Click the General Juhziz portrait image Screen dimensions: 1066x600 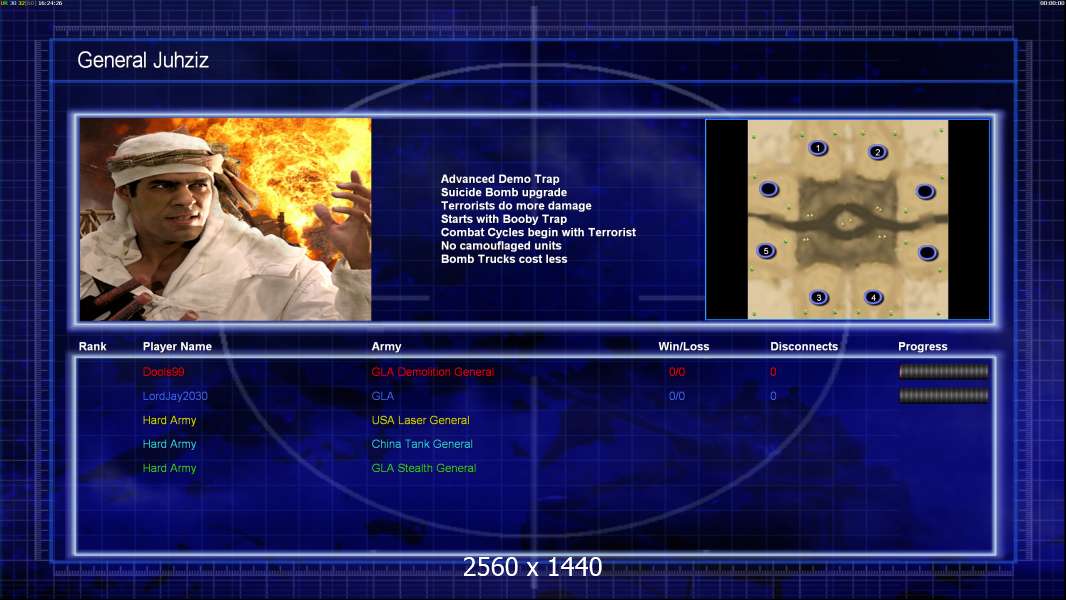(225, 219)
